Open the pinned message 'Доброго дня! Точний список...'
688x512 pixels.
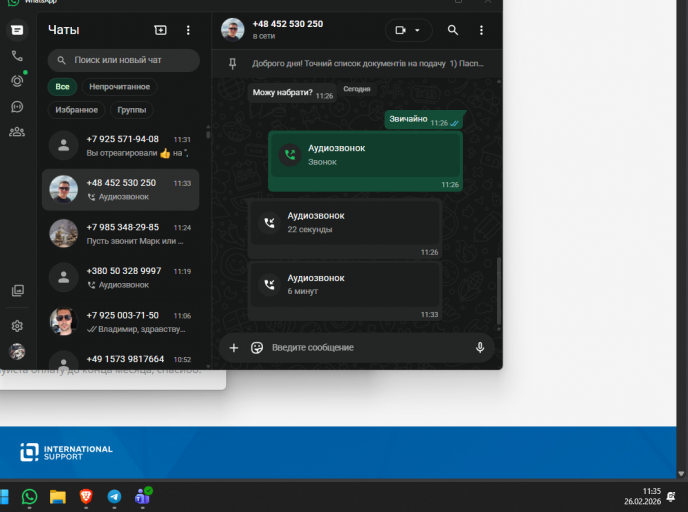368,64
